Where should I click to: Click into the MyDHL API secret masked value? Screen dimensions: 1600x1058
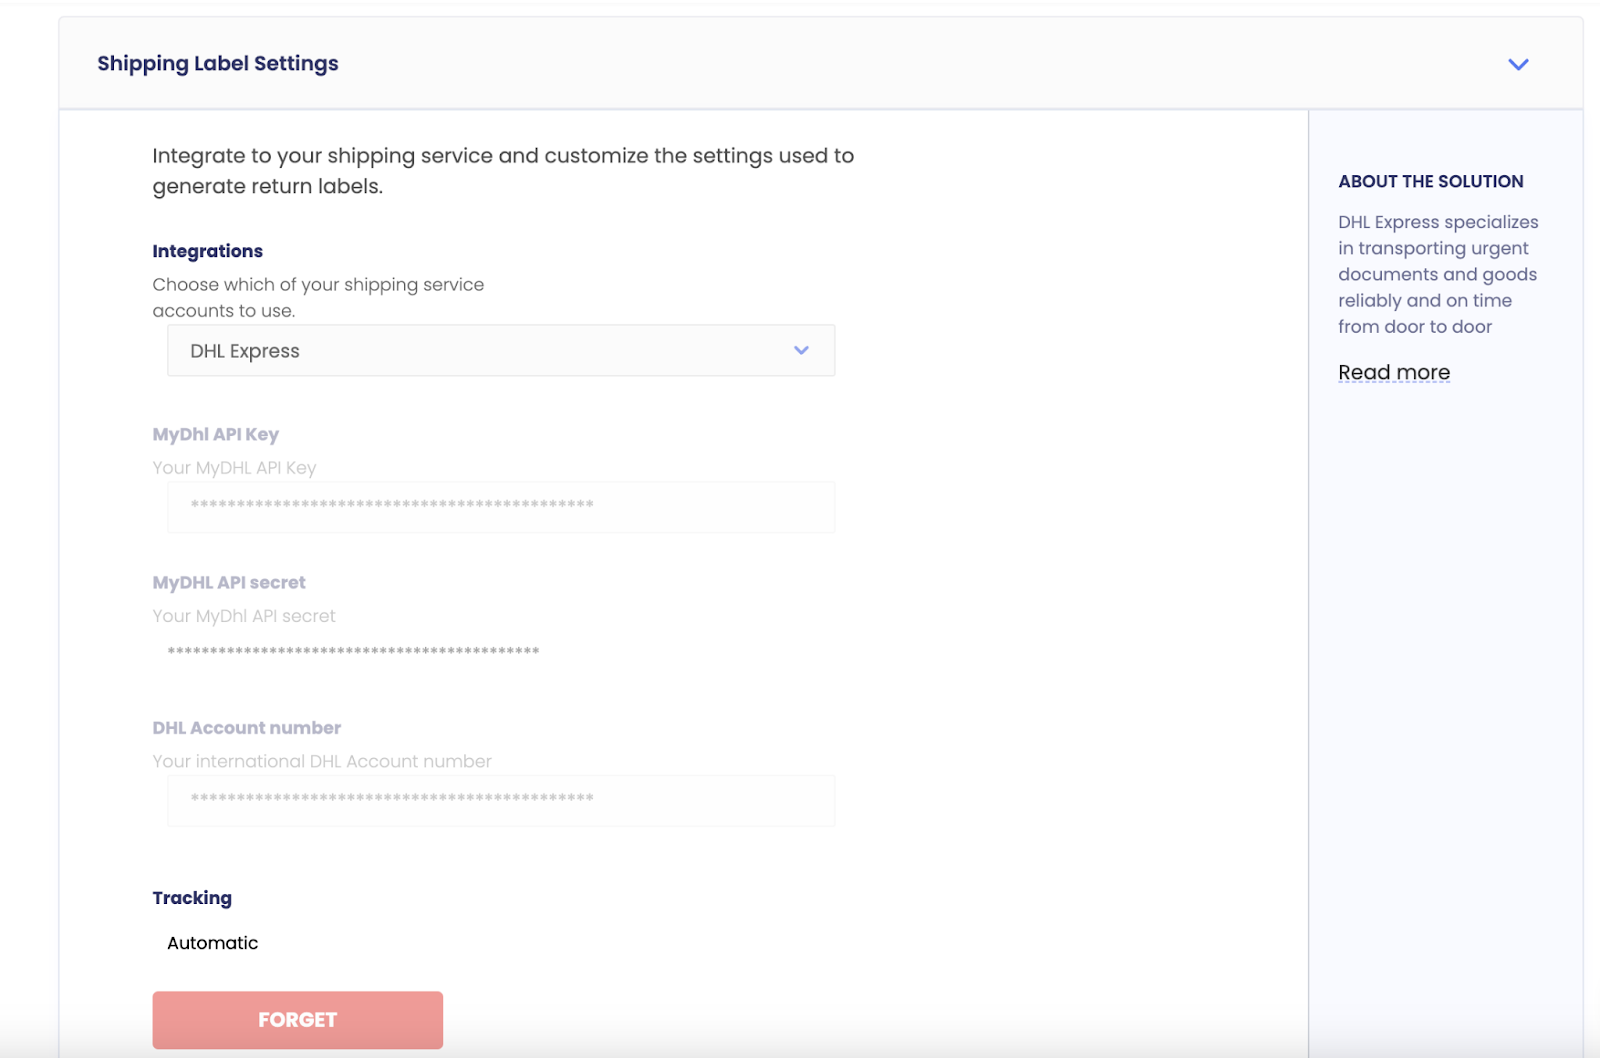[353, 651]
